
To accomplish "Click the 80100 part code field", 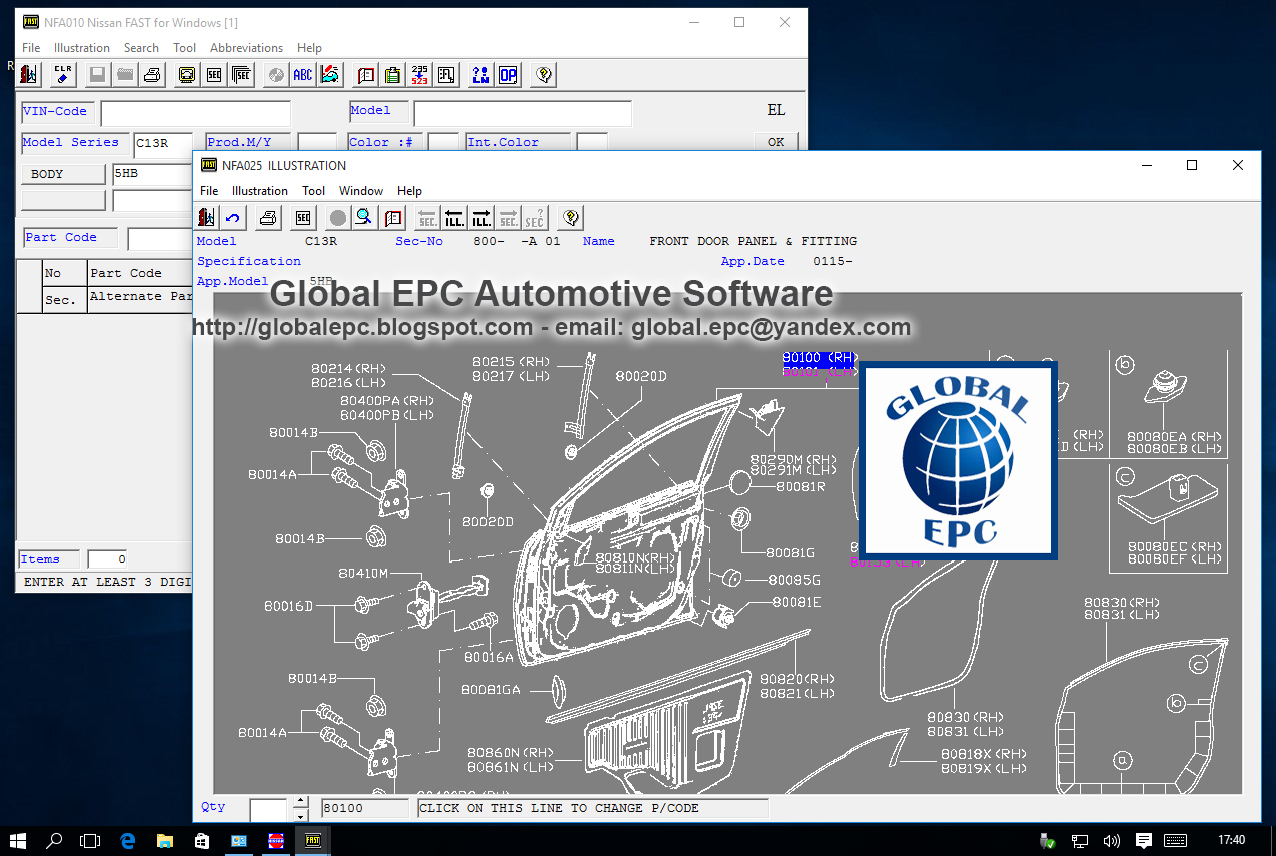I will click(365, 808).
